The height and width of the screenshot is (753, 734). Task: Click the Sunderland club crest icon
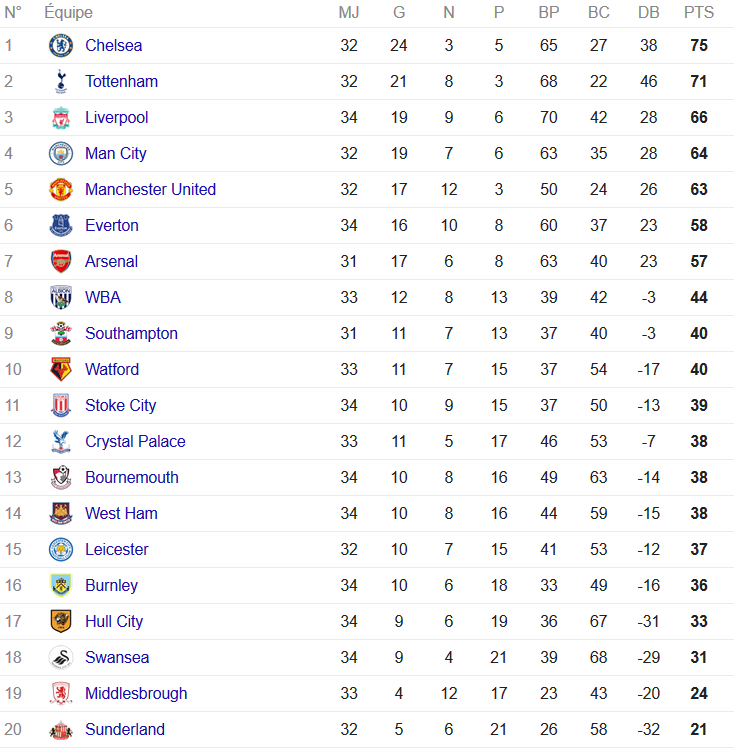[61, 729]
